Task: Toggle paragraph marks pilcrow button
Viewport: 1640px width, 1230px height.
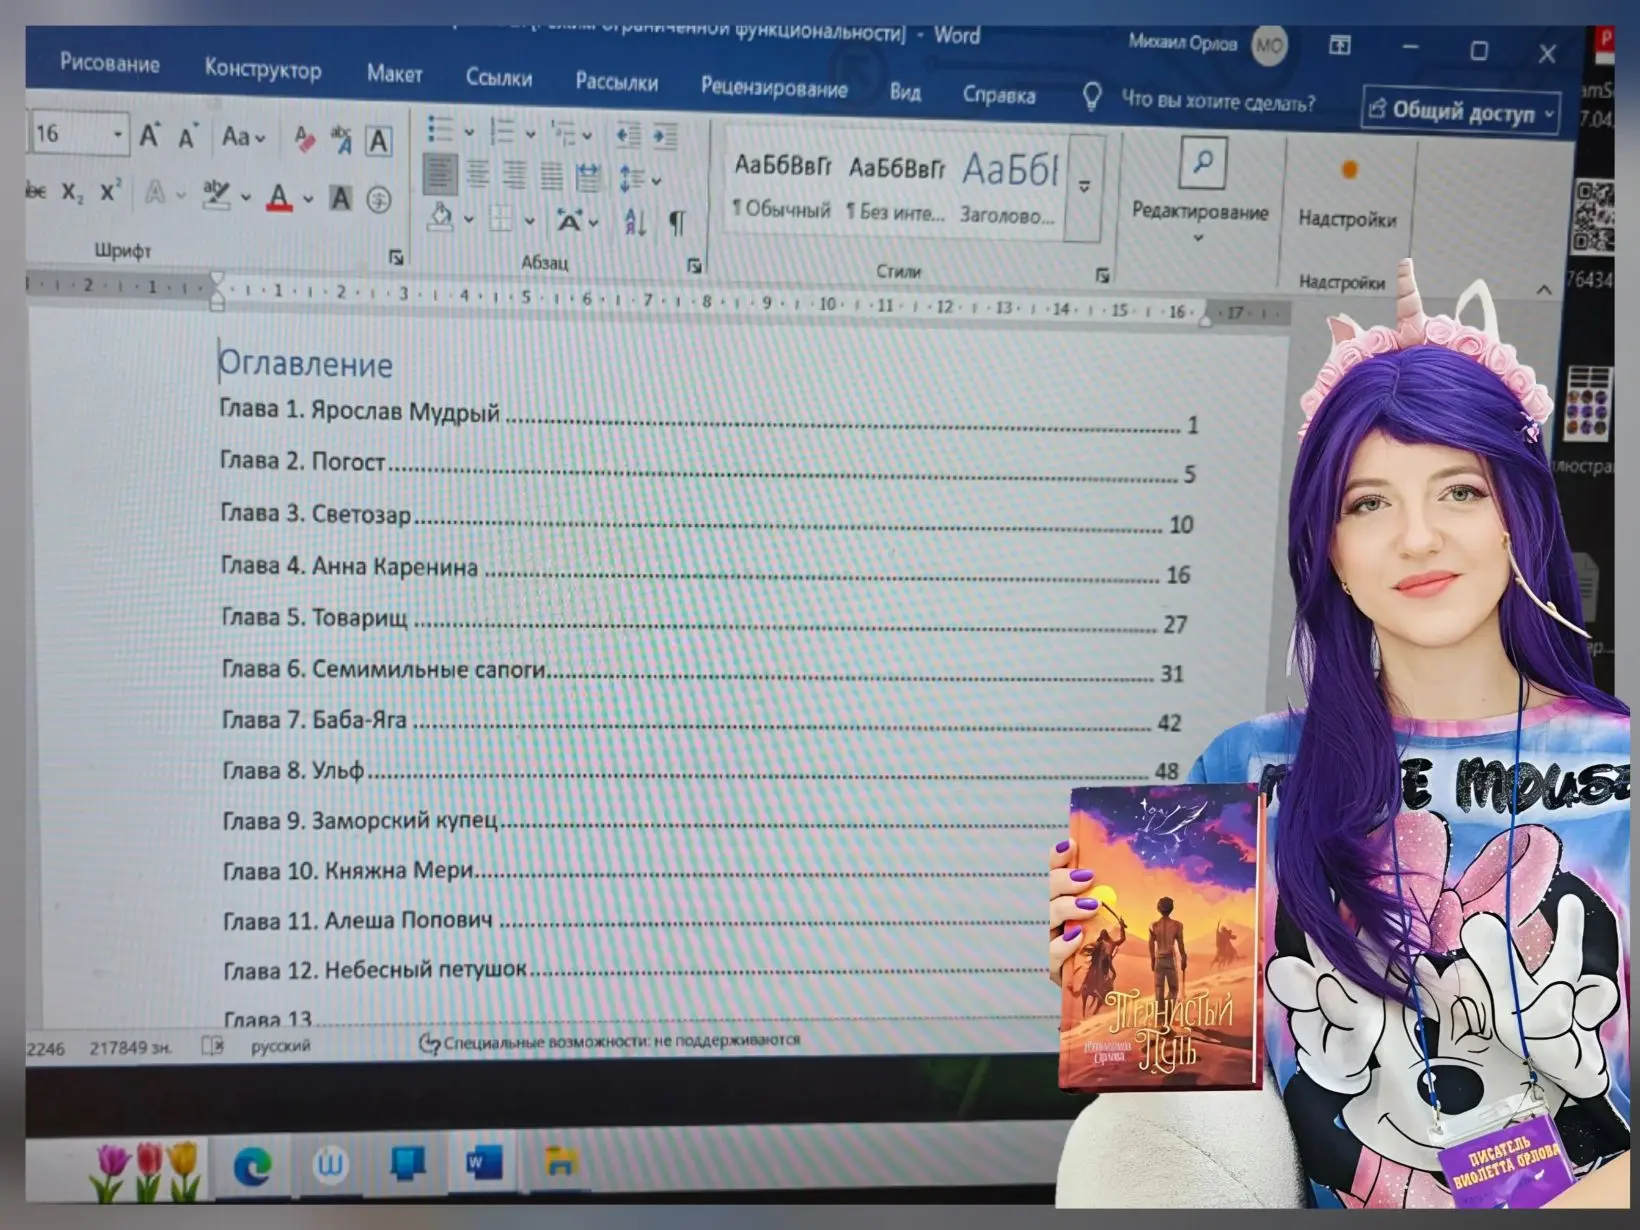Action: click(677, 223)
